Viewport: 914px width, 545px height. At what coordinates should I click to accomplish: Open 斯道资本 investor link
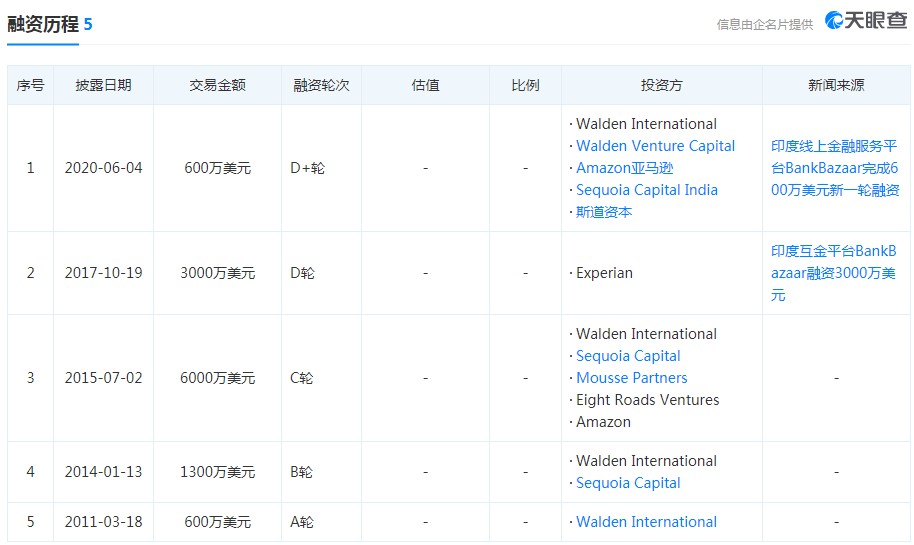[604, 212]
